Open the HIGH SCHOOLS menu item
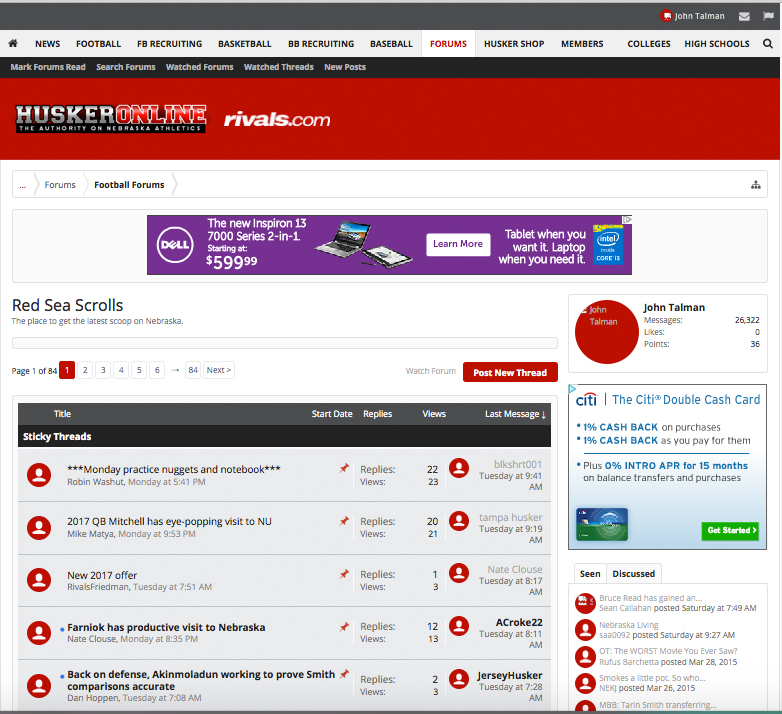 717,44
